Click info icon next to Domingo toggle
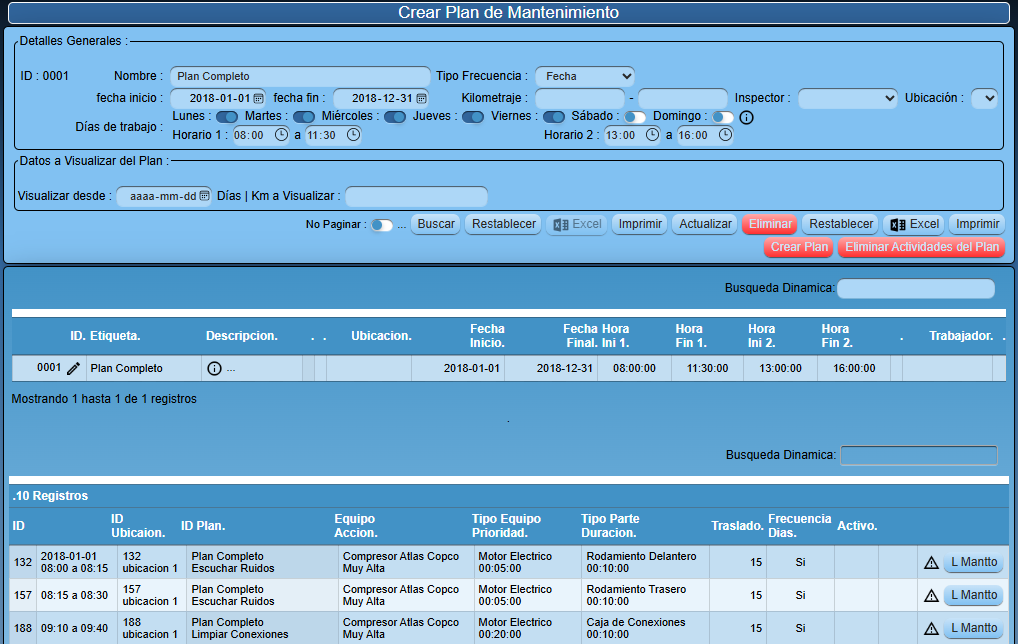Screen dimensions: 1018x644 click(x=747, y=118)
